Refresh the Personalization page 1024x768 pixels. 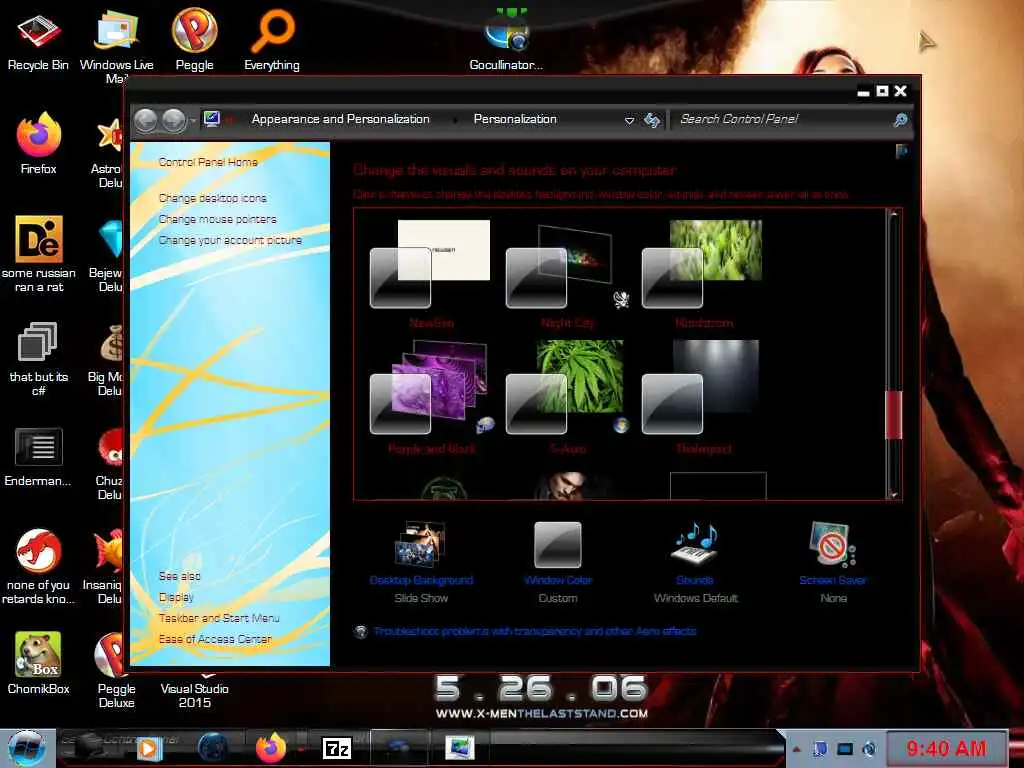coord(652,120)
